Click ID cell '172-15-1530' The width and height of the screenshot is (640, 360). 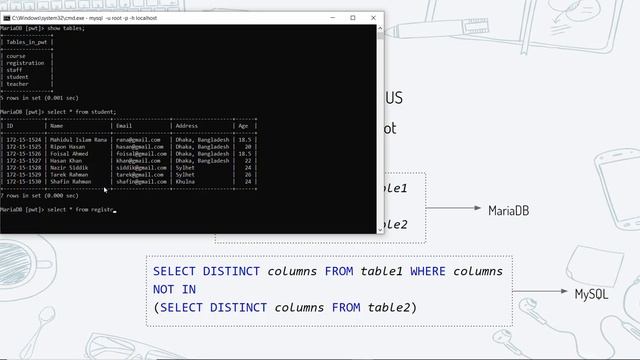point(24,181)
